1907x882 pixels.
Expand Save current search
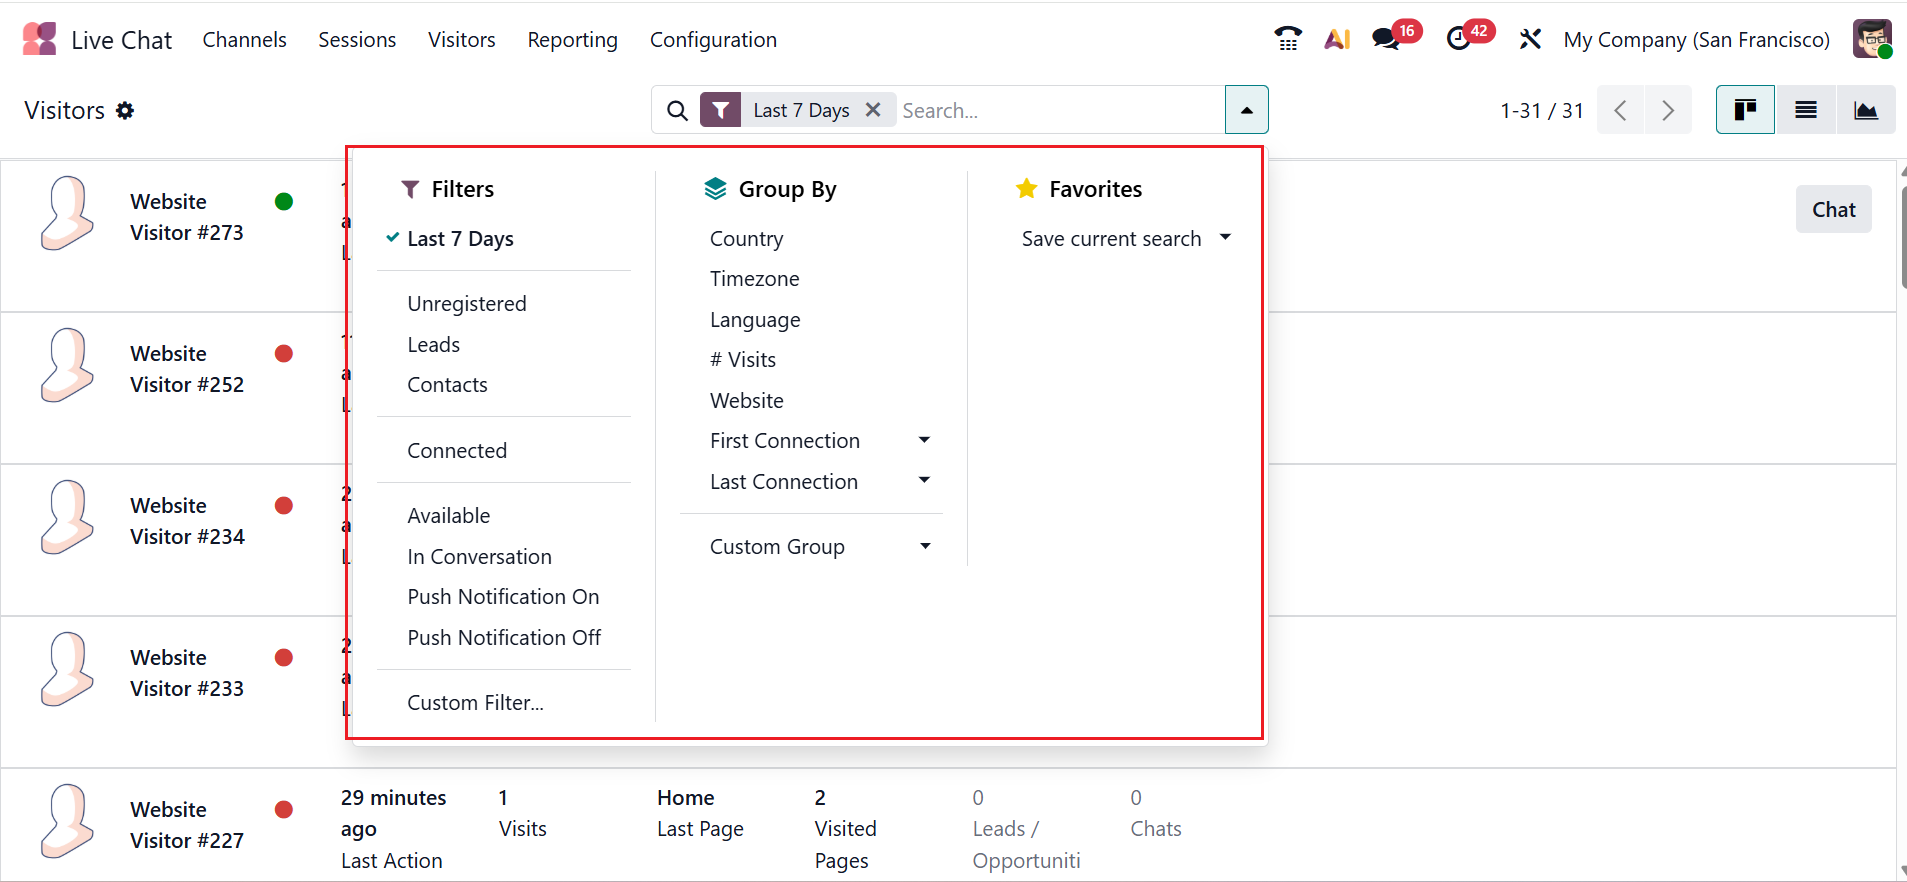1125,239
